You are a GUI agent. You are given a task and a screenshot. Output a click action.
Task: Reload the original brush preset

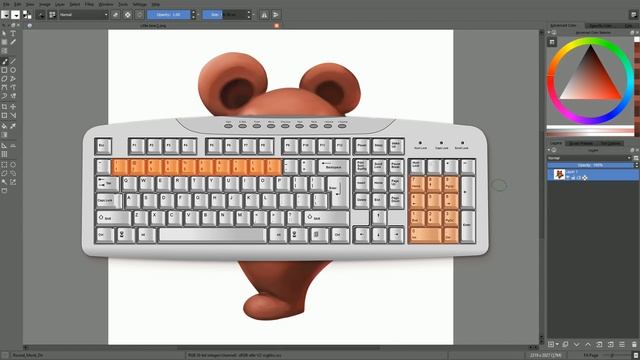(x=139, y=15)
